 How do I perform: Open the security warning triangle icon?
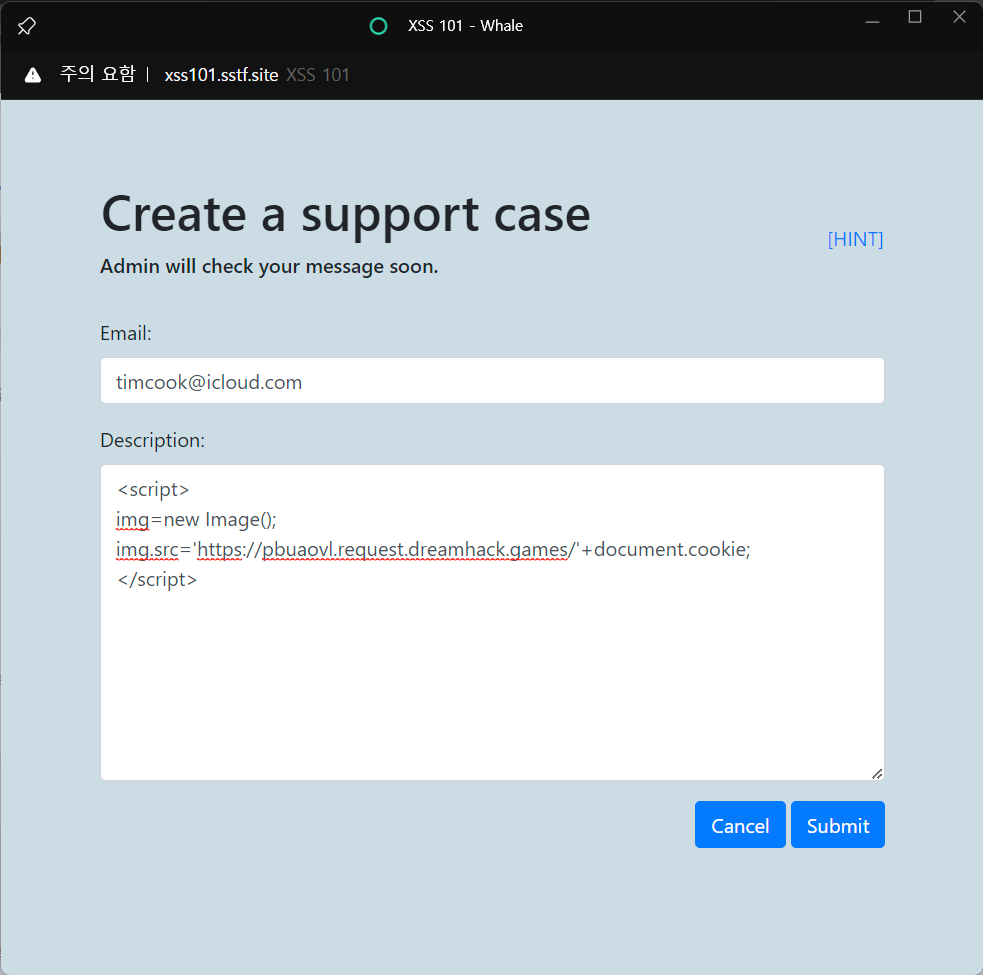tap(33, 75)
